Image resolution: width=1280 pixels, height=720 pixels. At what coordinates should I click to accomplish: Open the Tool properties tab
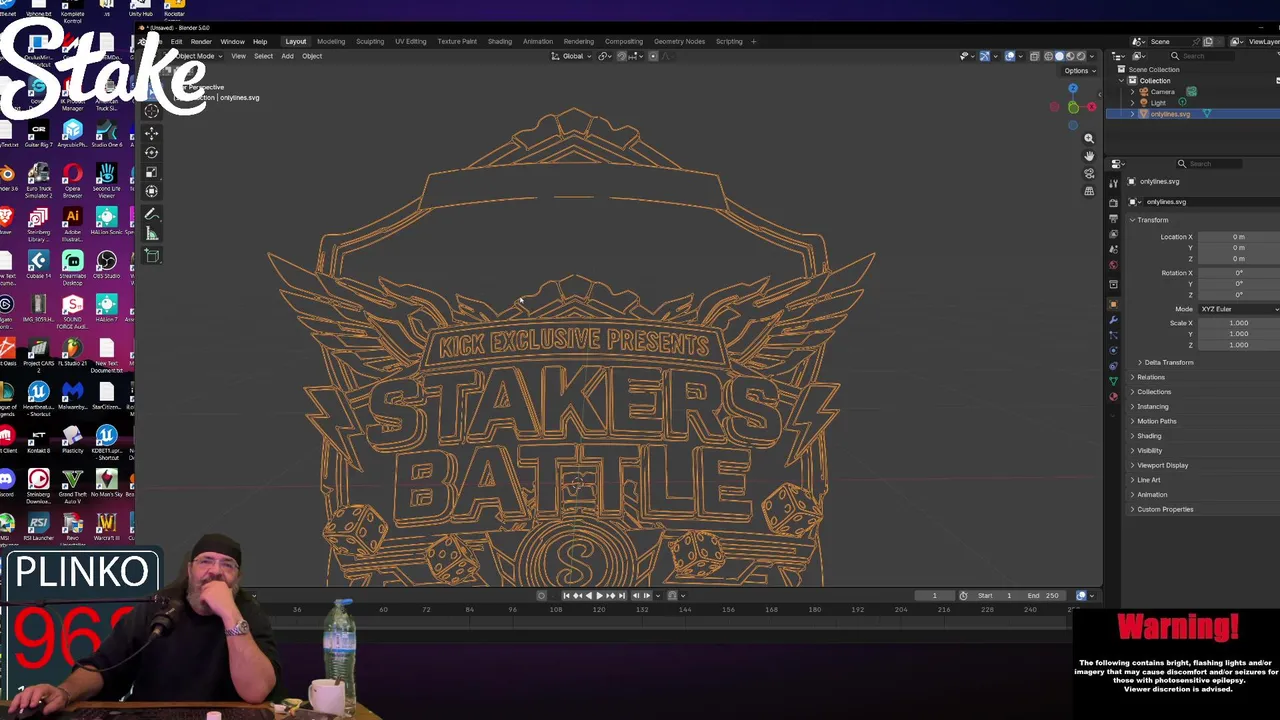coord(1113,184)
